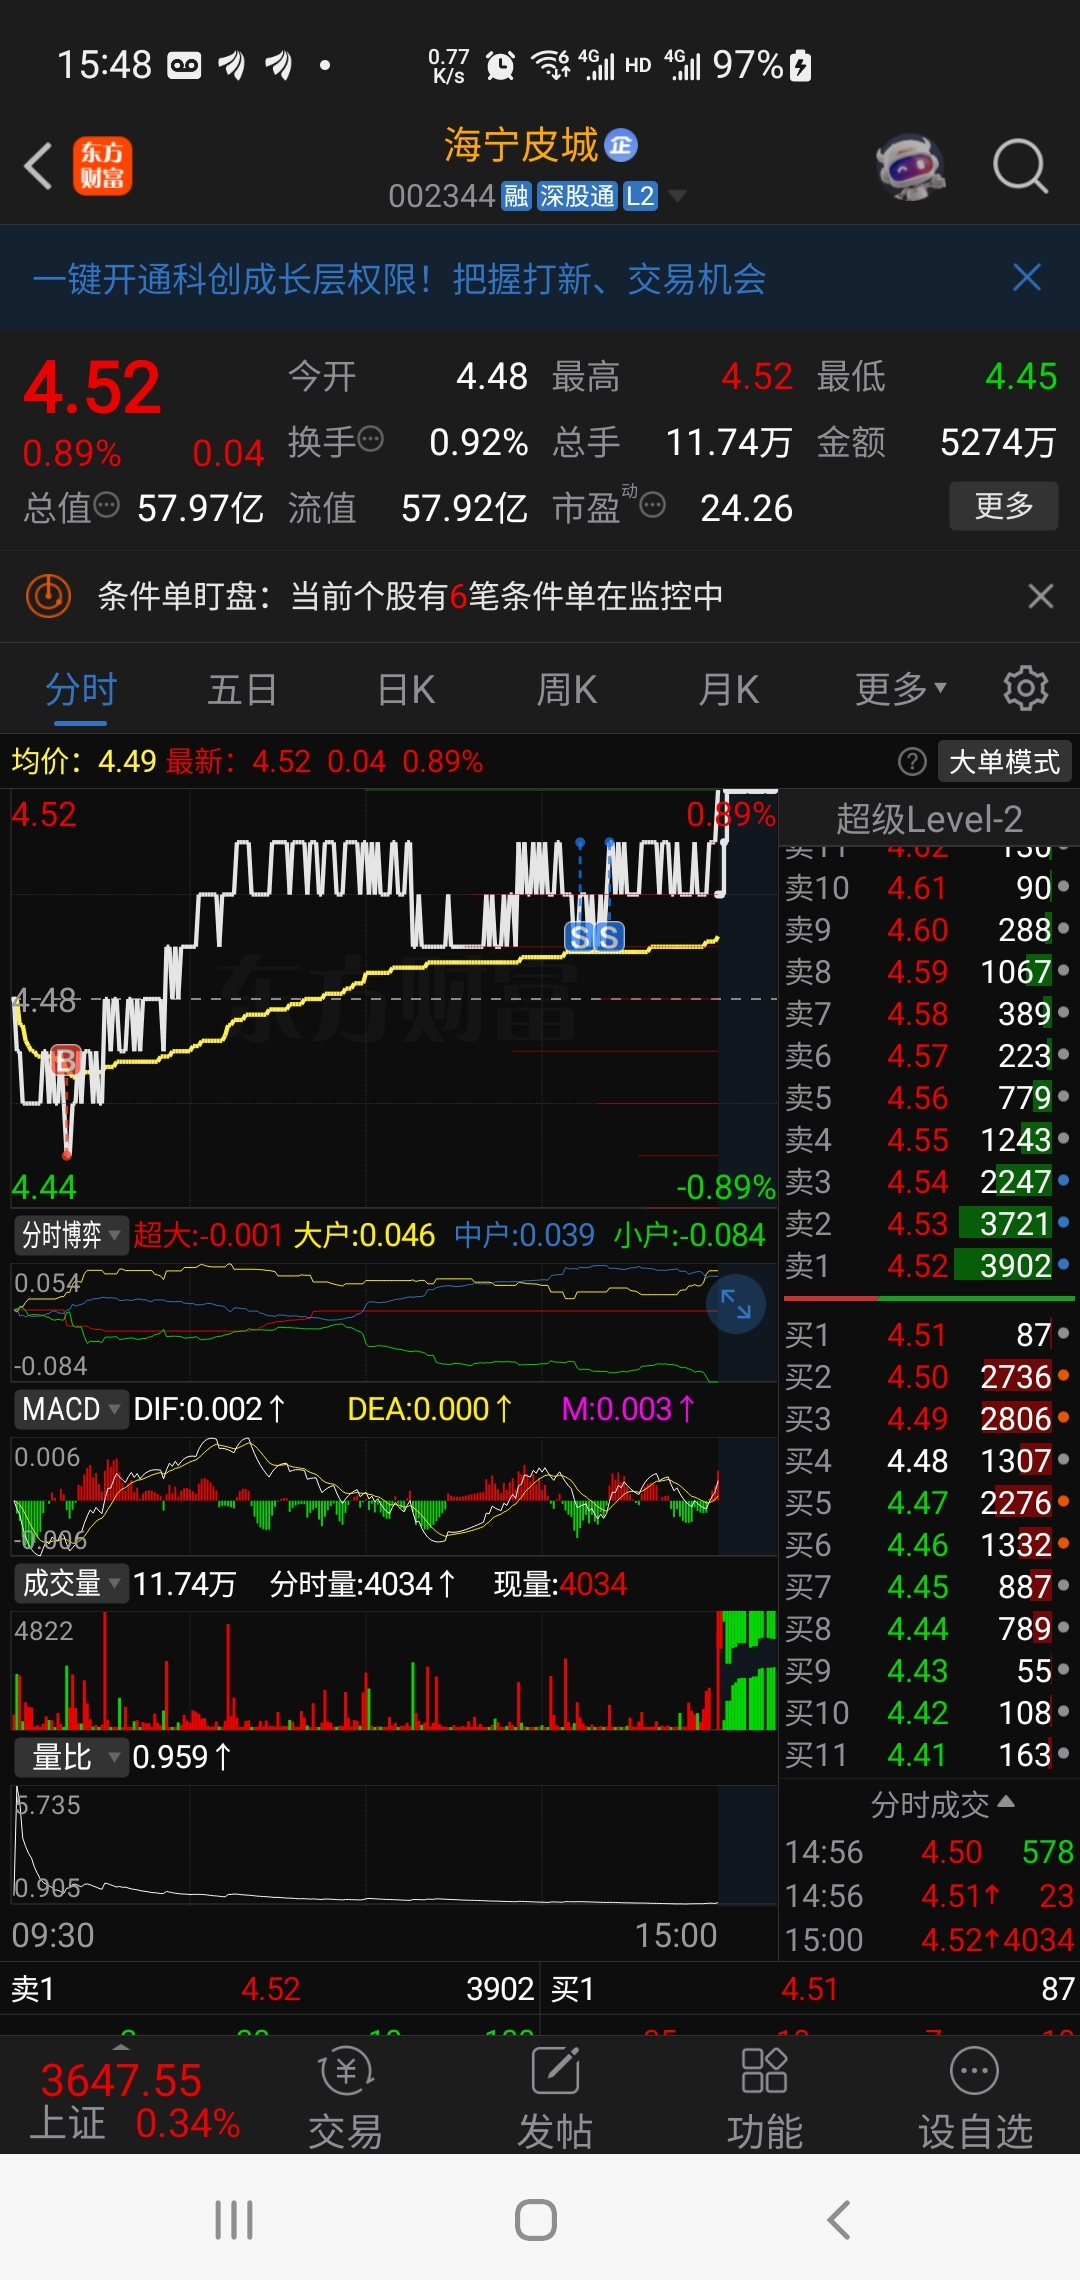Toggle 大单模式
Viewport: 1080px width, 2280px height.
(x=1004, y=762)
